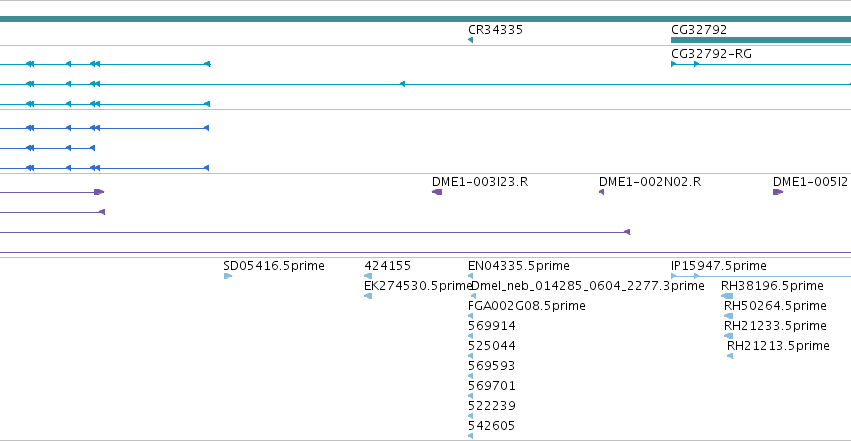Select the 424155 feature label

[388, 266]
